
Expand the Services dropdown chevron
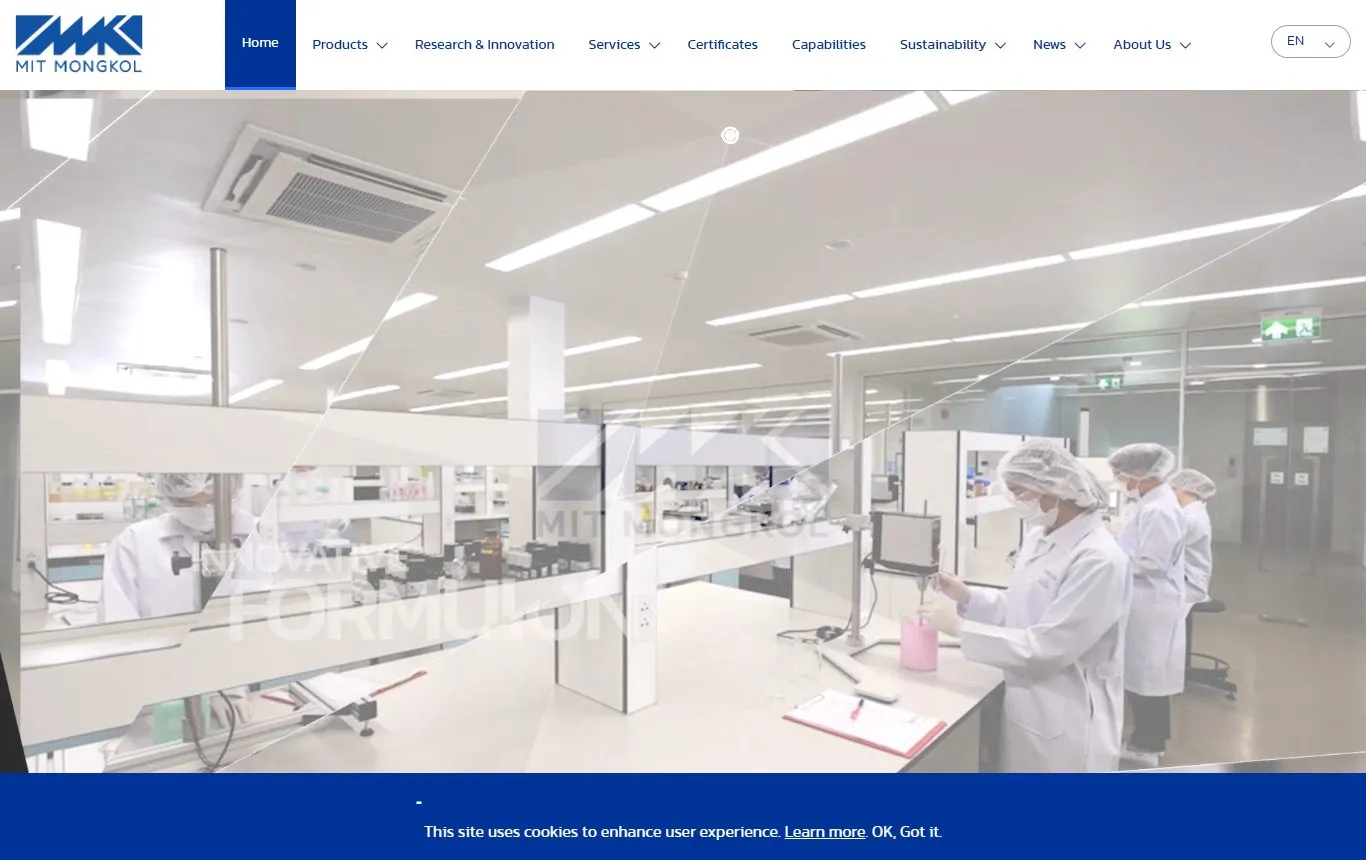[655, 46]
